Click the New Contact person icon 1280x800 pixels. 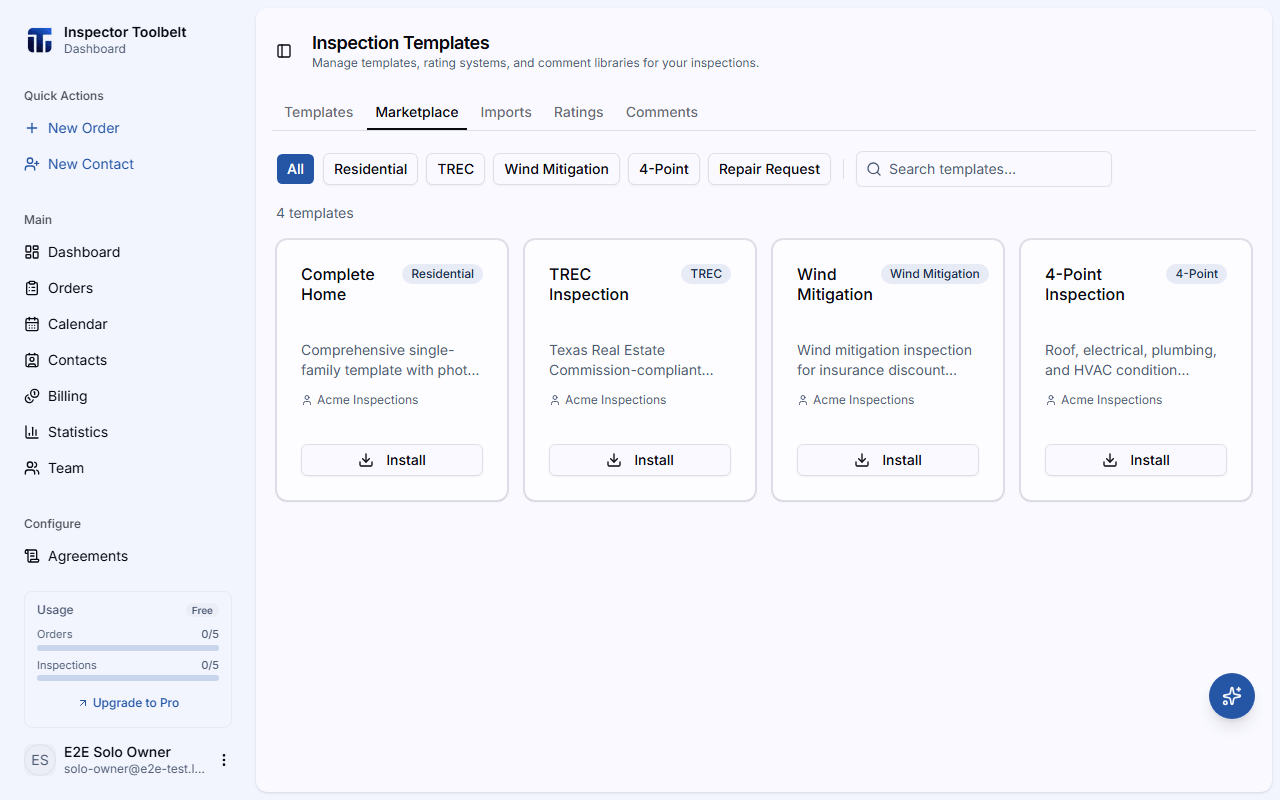pyautogui.click(x=32, y=164)
